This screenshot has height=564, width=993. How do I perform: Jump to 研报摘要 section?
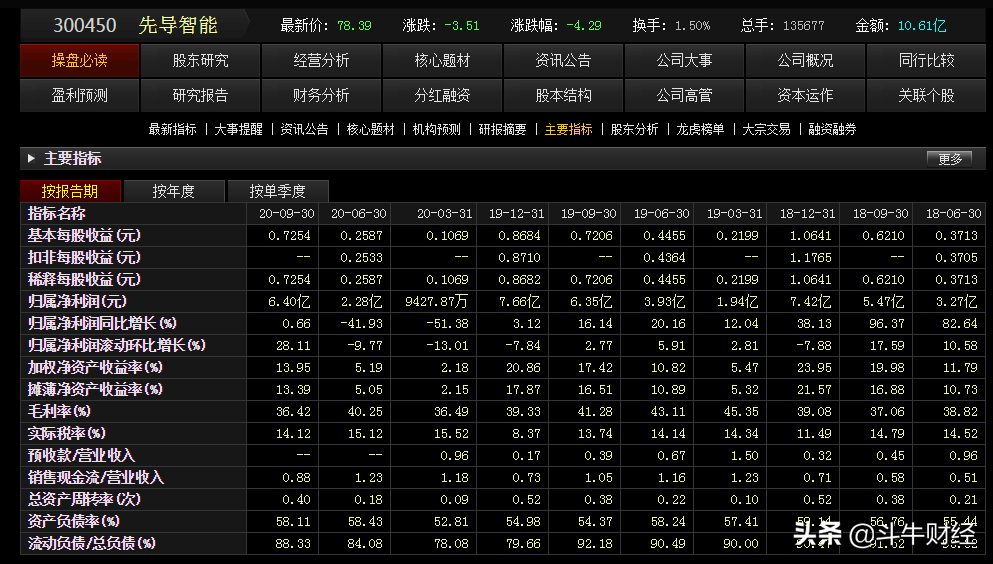coord(502,130)
